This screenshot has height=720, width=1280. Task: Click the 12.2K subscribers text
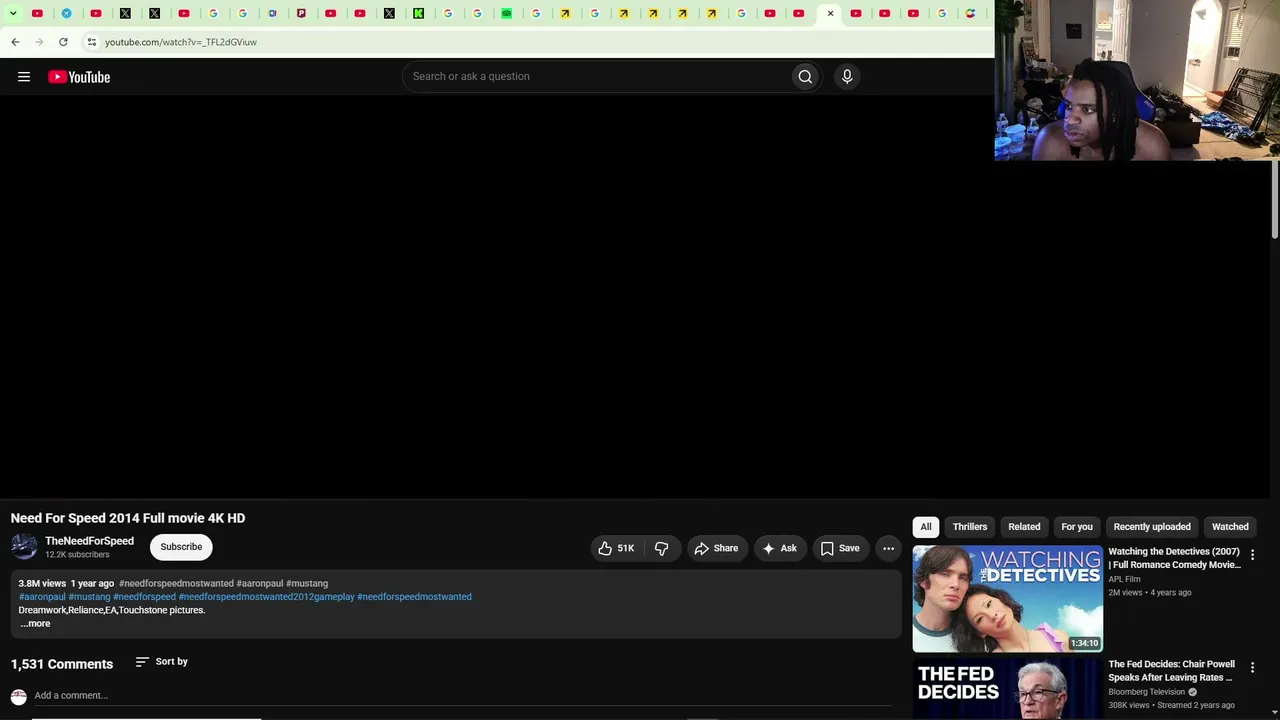point(77,555)
